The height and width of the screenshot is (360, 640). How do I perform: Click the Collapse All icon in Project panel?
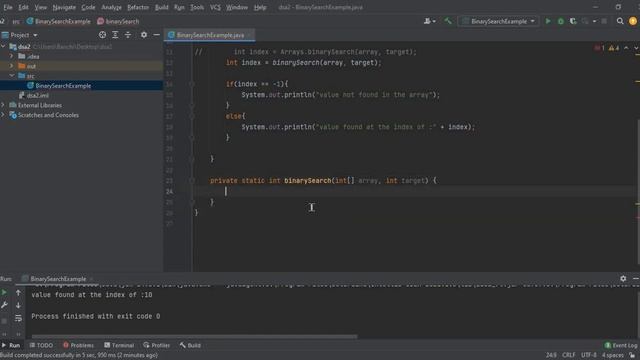128,35
